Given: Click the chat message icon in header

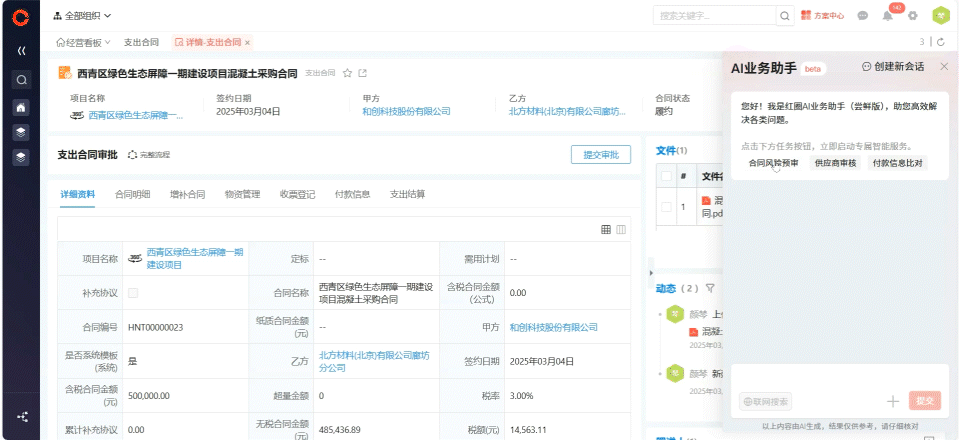Looking at the screenshot, I should point(862,16).
